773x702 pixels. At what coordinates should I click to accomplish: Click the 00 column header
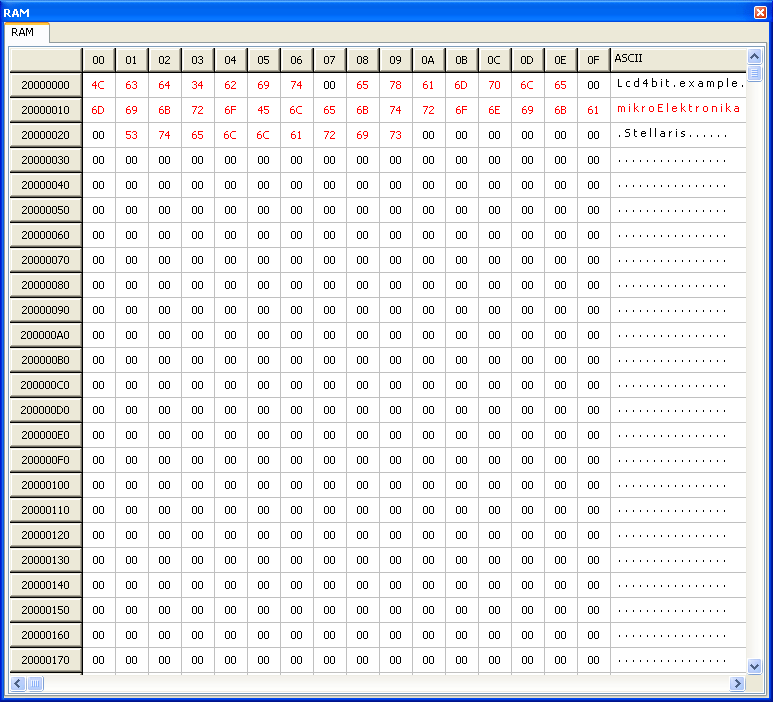tap(99, 60)
